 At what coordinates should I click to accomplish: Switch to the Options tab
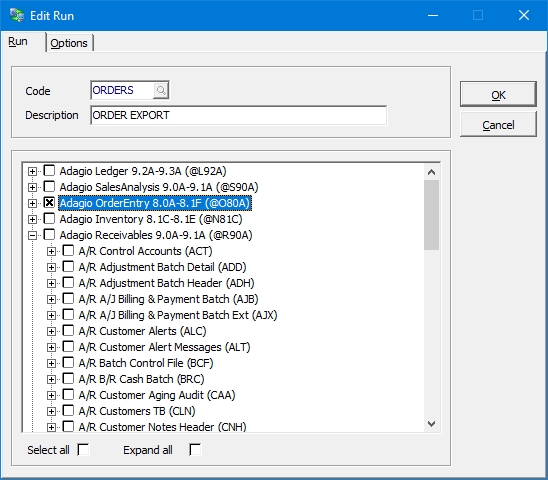69,43
